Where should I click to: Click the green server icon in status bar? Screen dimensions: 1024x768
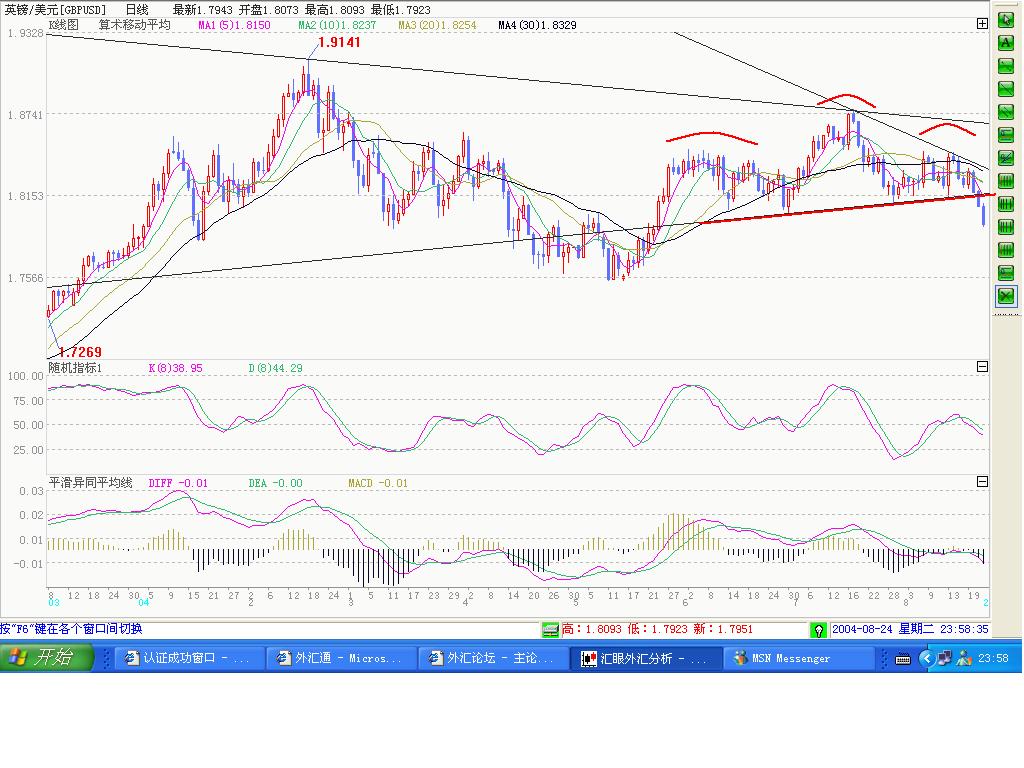(x=551, y=630)
